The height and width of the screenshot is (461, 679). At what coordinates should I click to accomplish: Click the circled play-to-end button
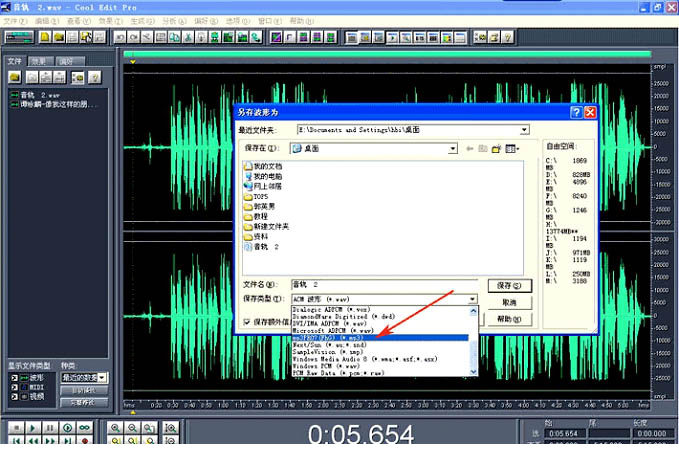(x=67, y=428)
